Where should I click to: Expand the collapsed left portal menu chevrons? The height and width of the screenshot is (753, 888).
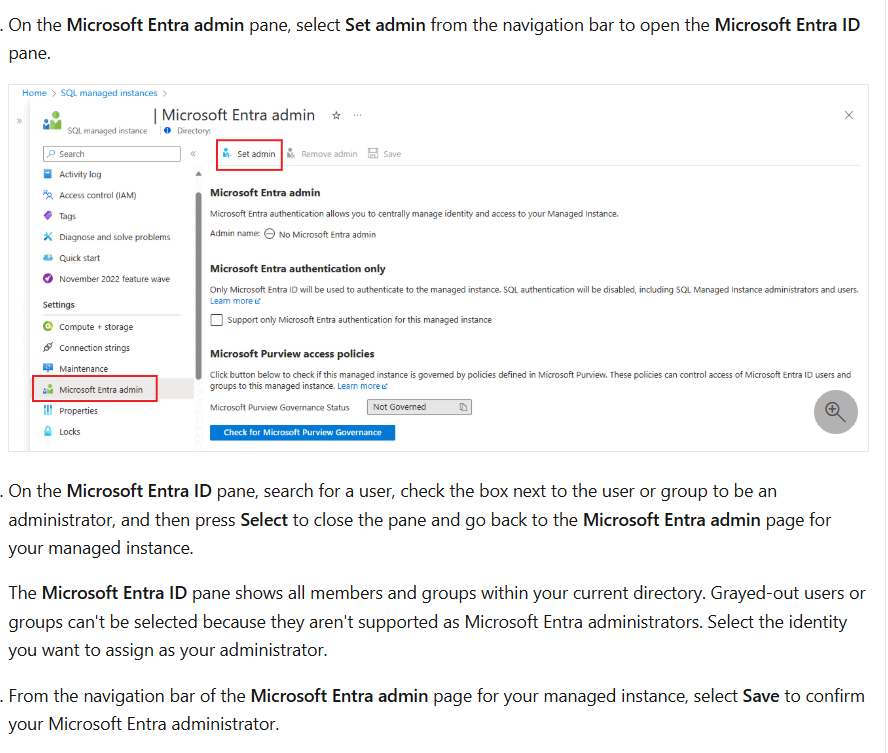[x=19, y=121]
